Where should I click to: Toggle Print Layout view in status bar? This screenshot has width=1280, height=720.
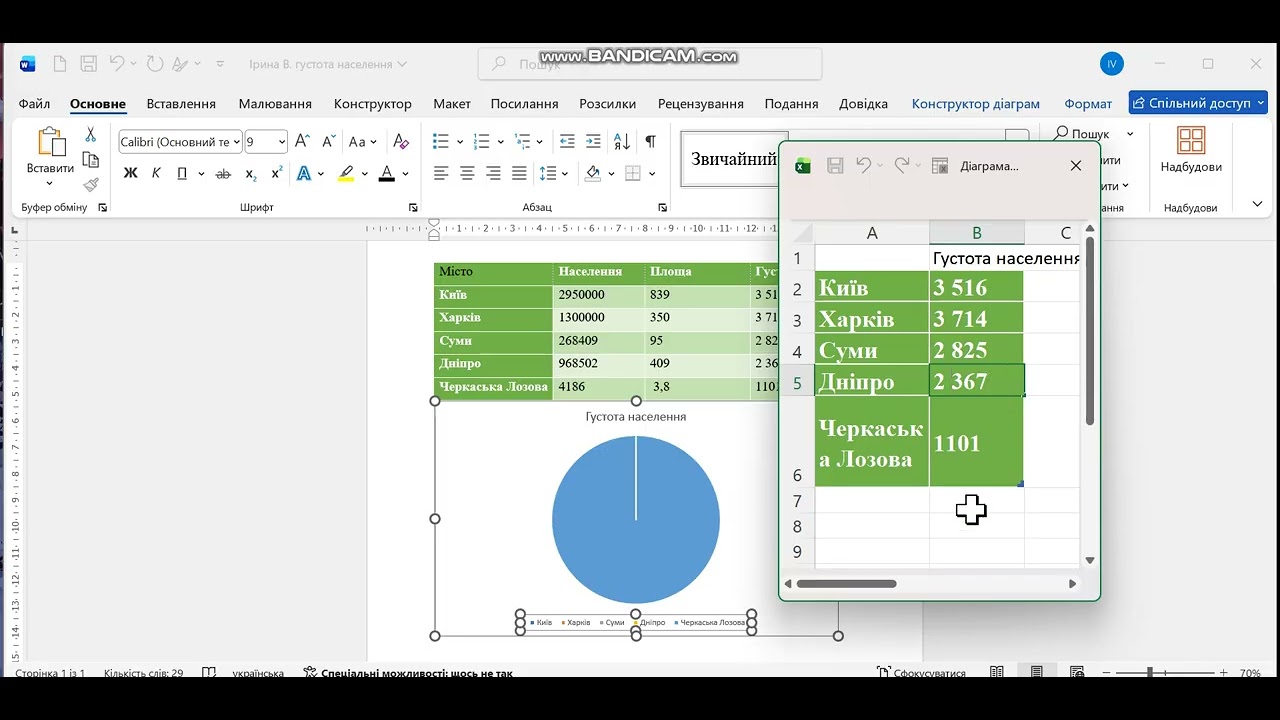coord(1037,673)
